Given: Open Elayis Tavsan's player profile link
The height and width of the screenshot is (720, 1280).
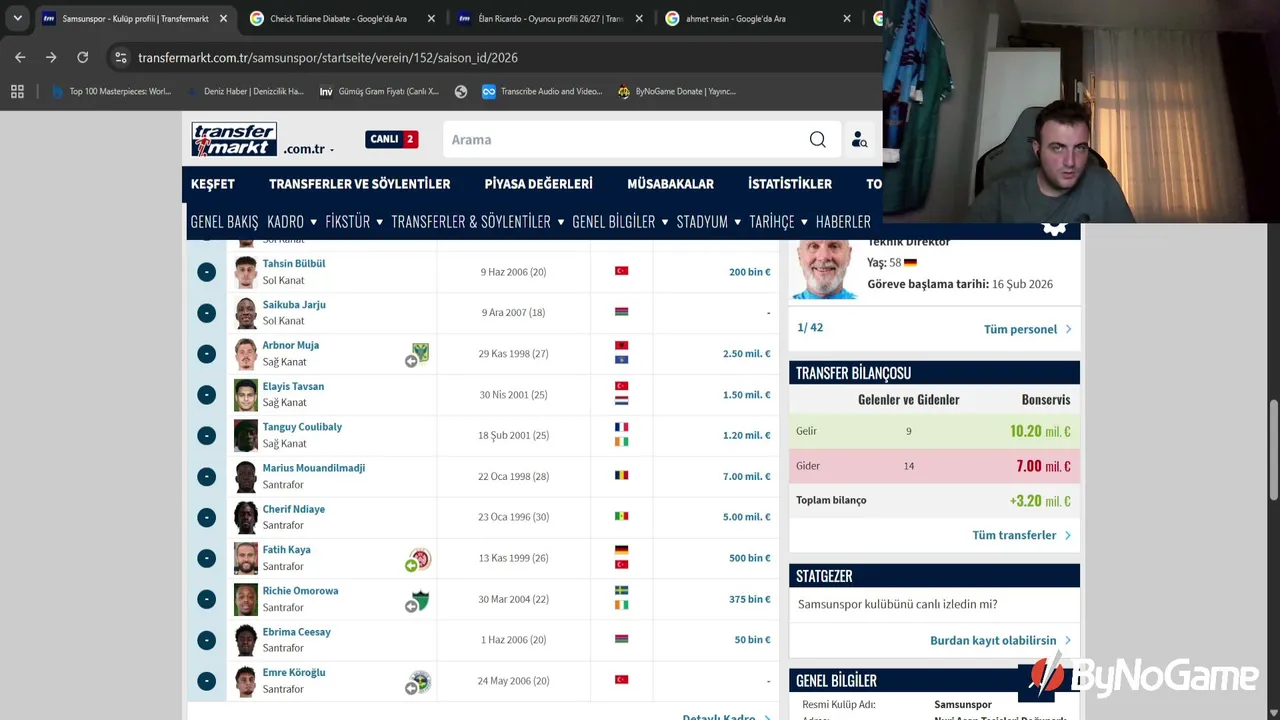Looking at the screenshot, I should pos(293,386).
